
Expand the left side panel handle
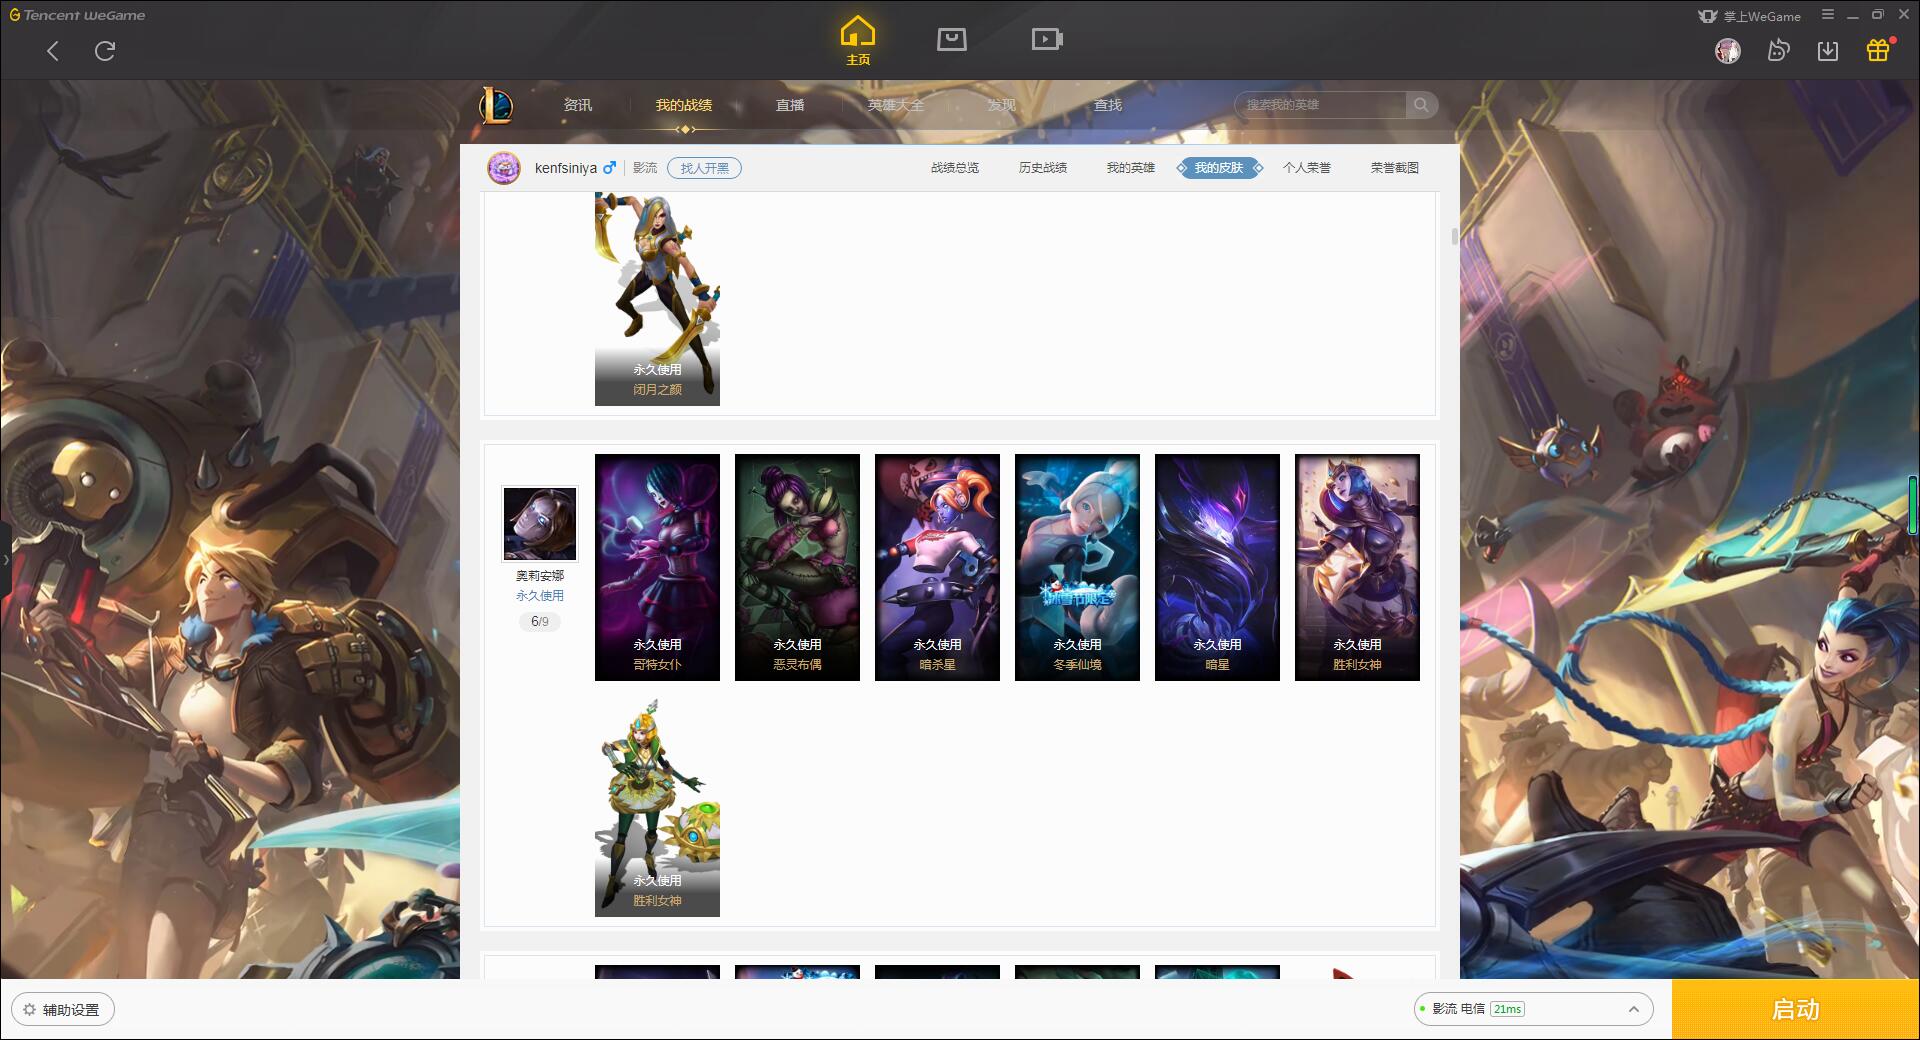tap(5, 560)
